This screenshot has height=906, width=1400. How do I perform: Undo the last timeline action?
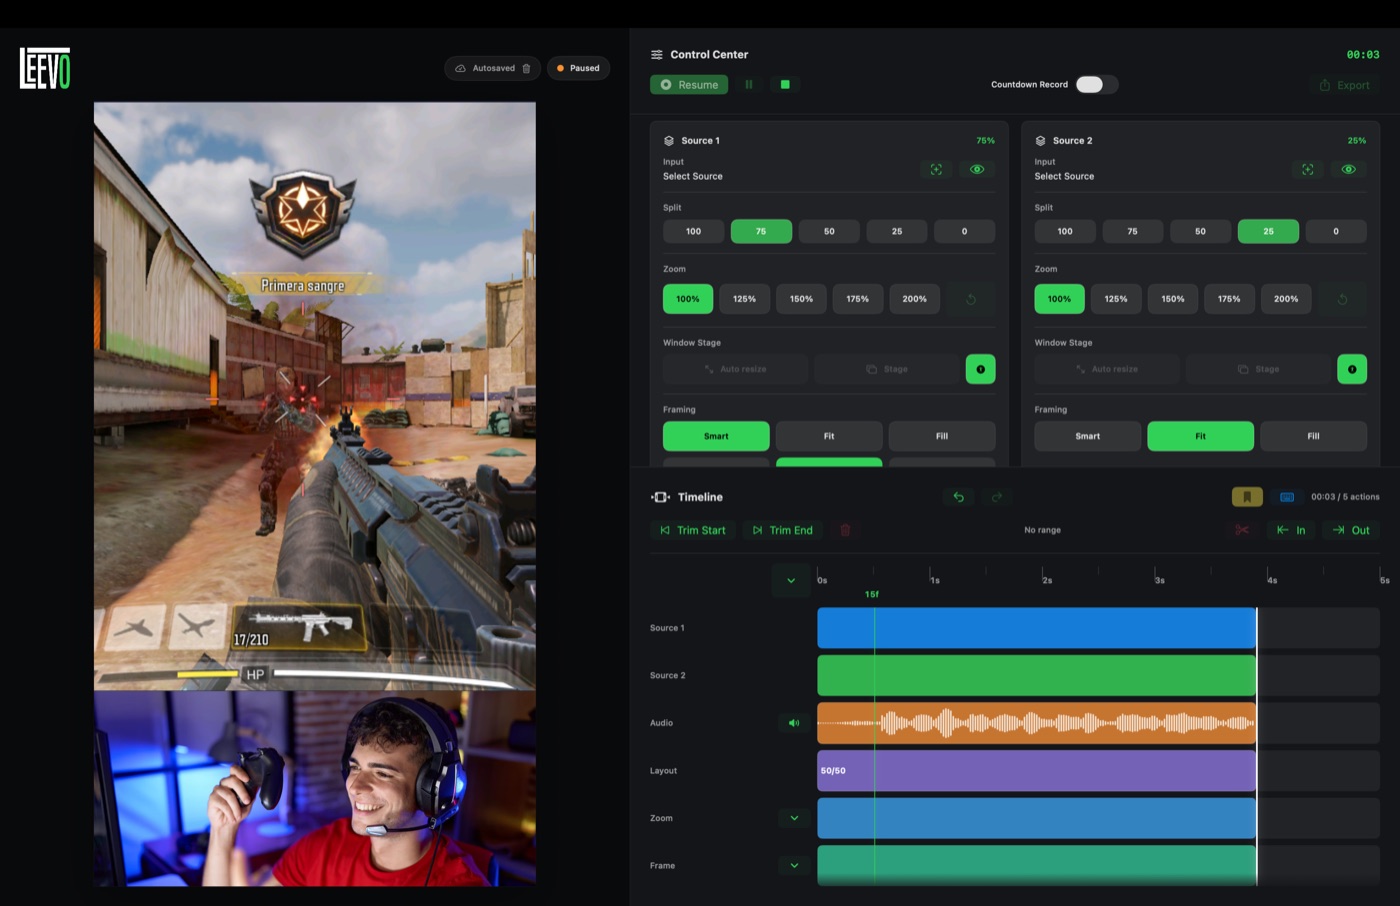pyautogui.click(x=958, y=497)
